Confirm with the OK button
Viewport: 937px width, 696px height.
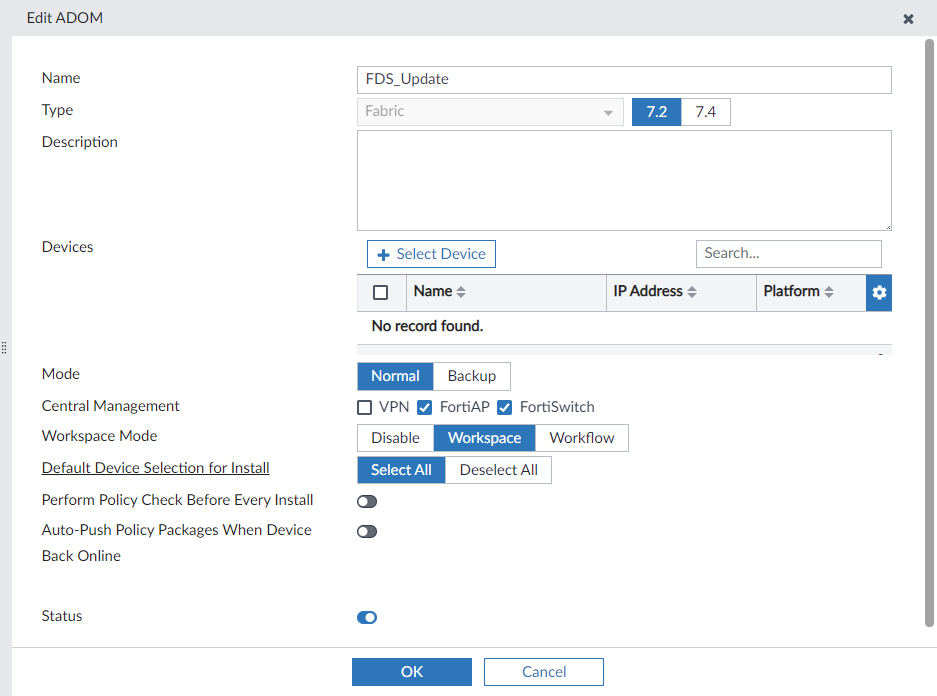(x=412, y=672)
